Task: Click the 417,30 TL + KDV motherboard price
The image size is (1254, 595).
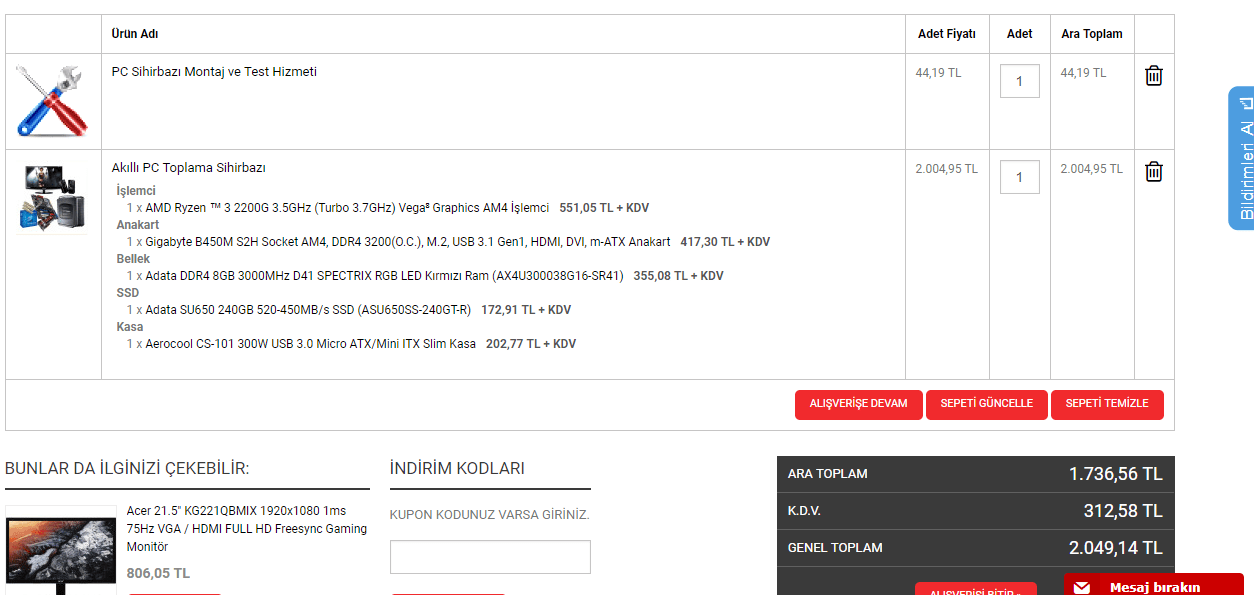Action: click(x=725, y=242)
